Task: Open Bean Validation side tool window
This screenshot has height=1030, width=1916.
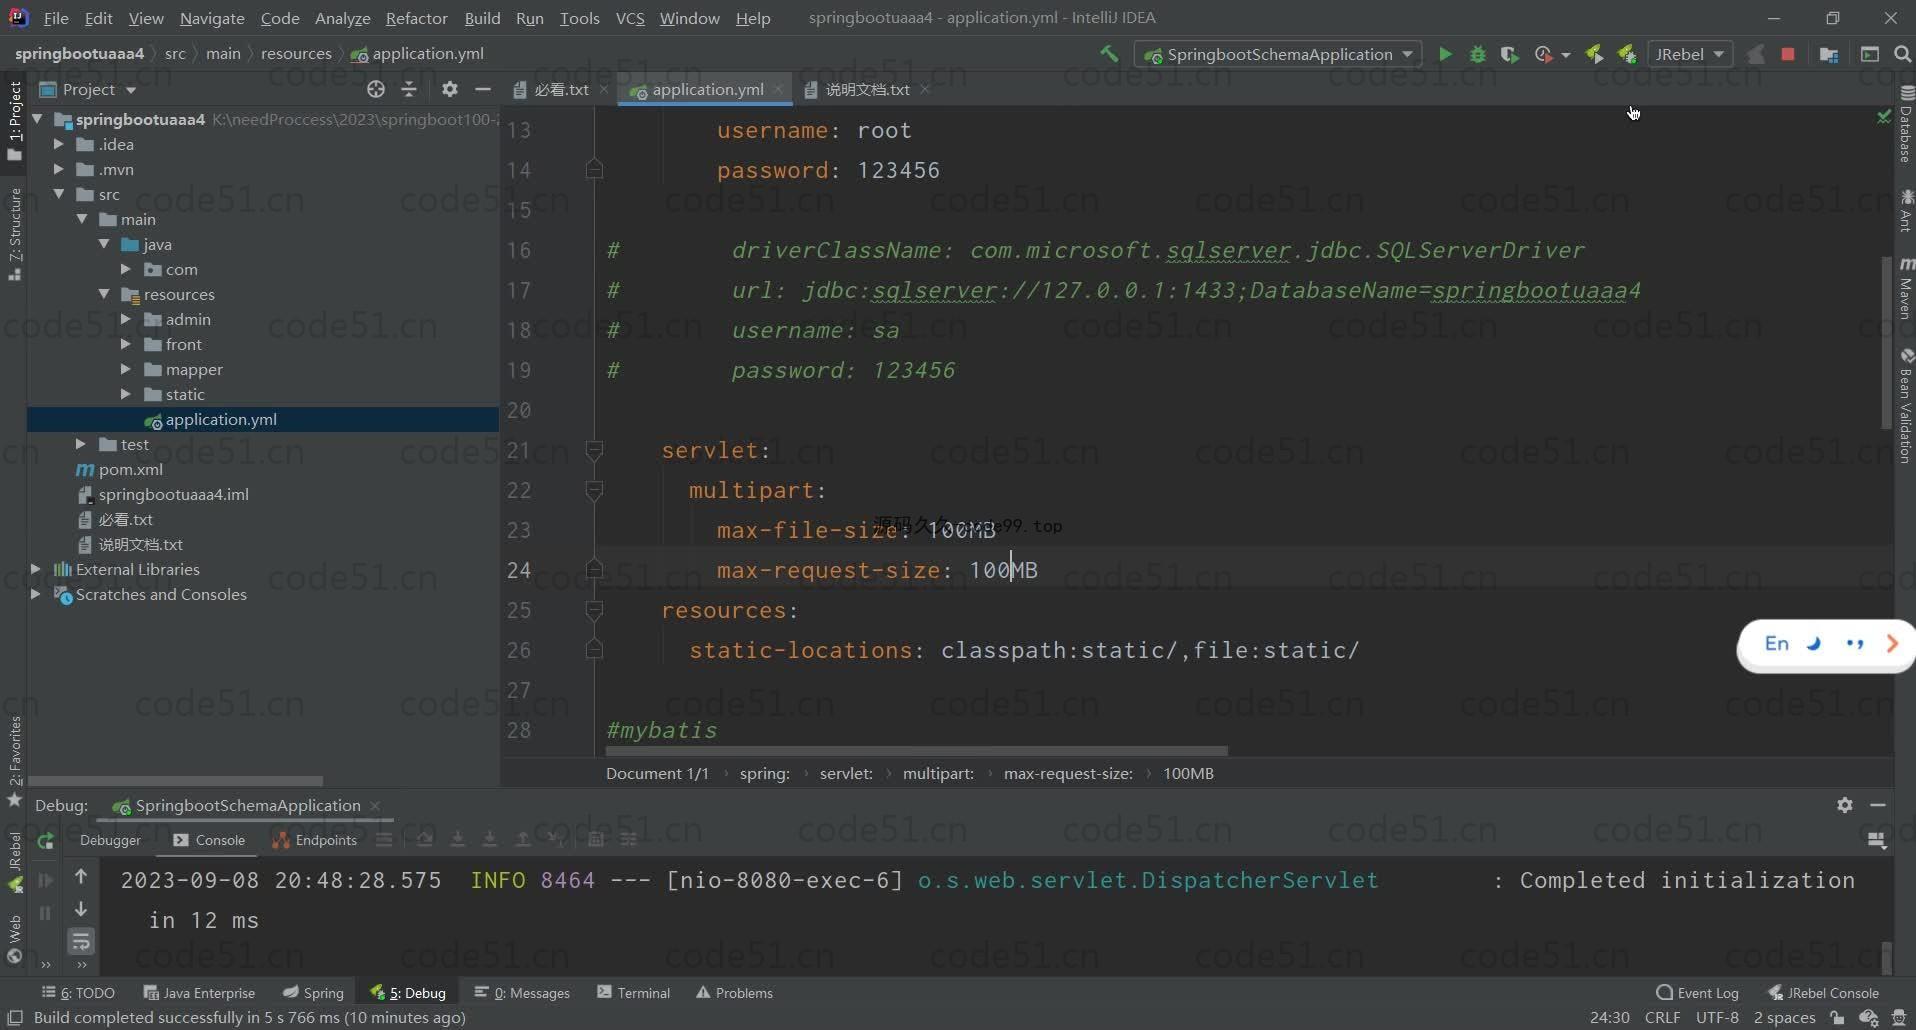Action: point(1906,406)
